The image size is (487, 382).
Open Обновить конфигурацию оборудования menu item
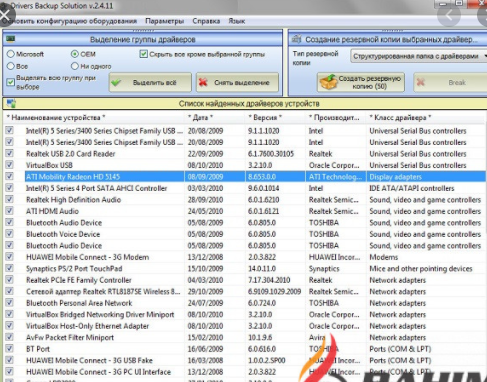[69, 21]
